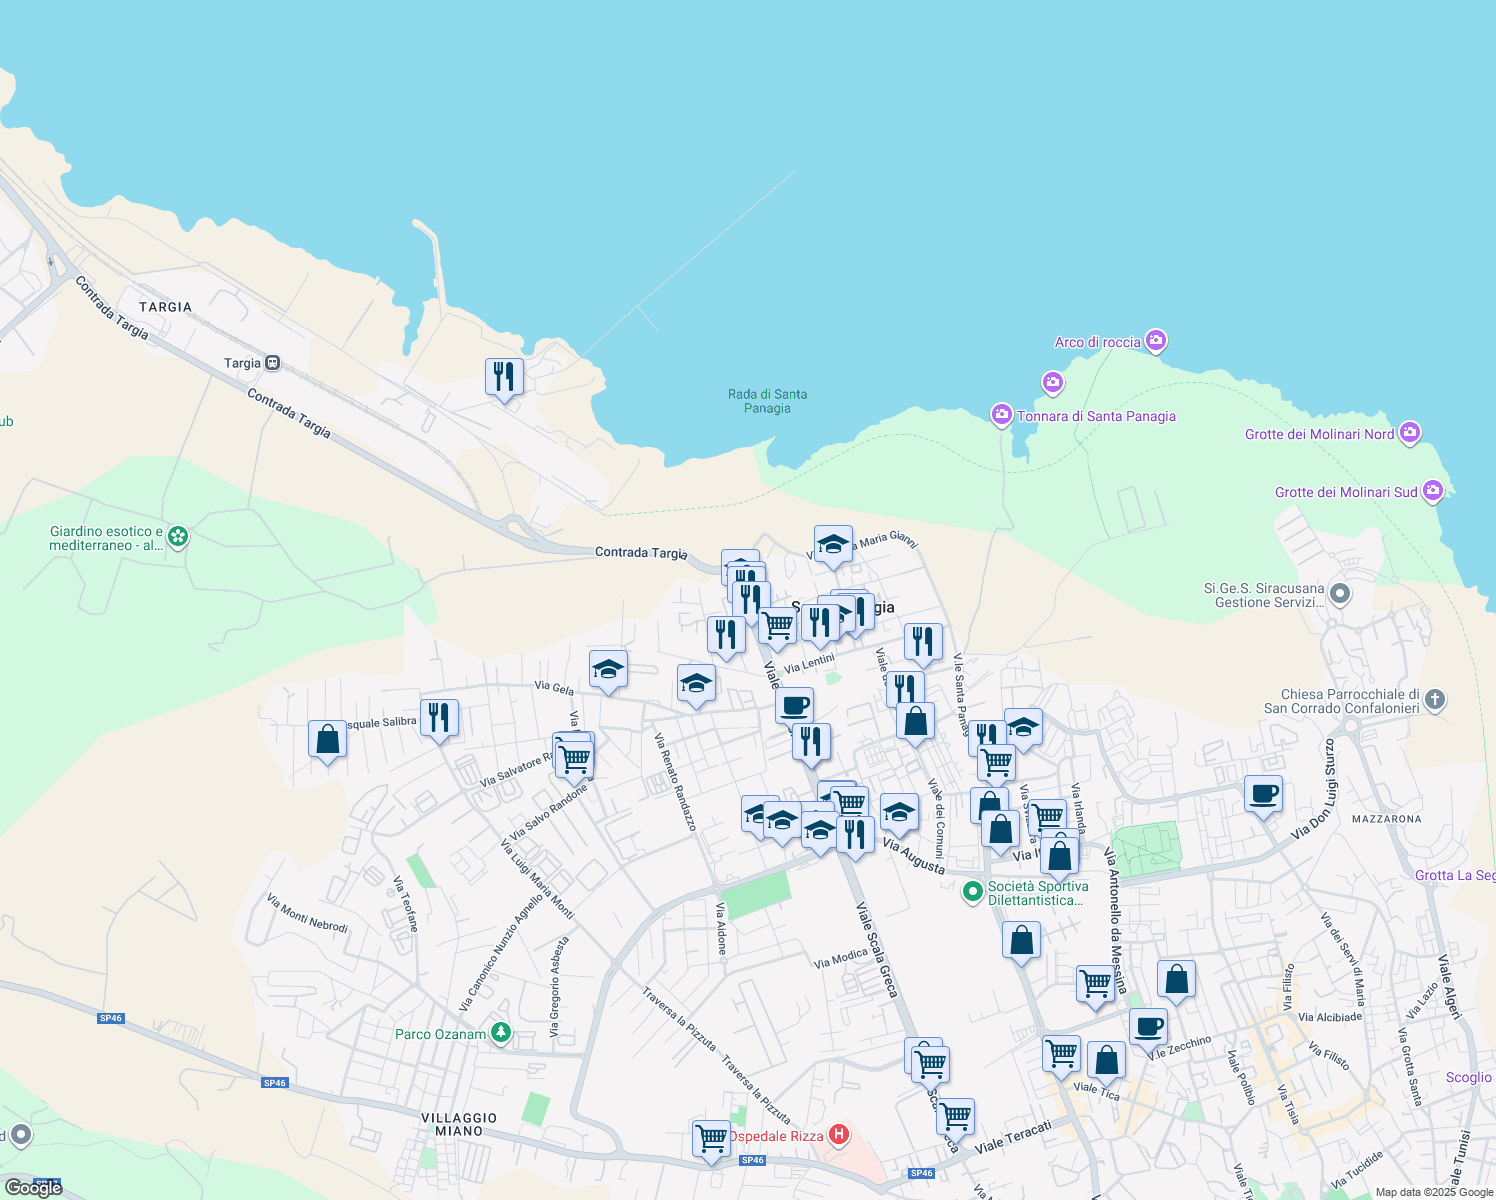Select the church icon for San Corrado Confalonieri
This screenshot has height=1200, width=1496.
tap(1434, 701)
